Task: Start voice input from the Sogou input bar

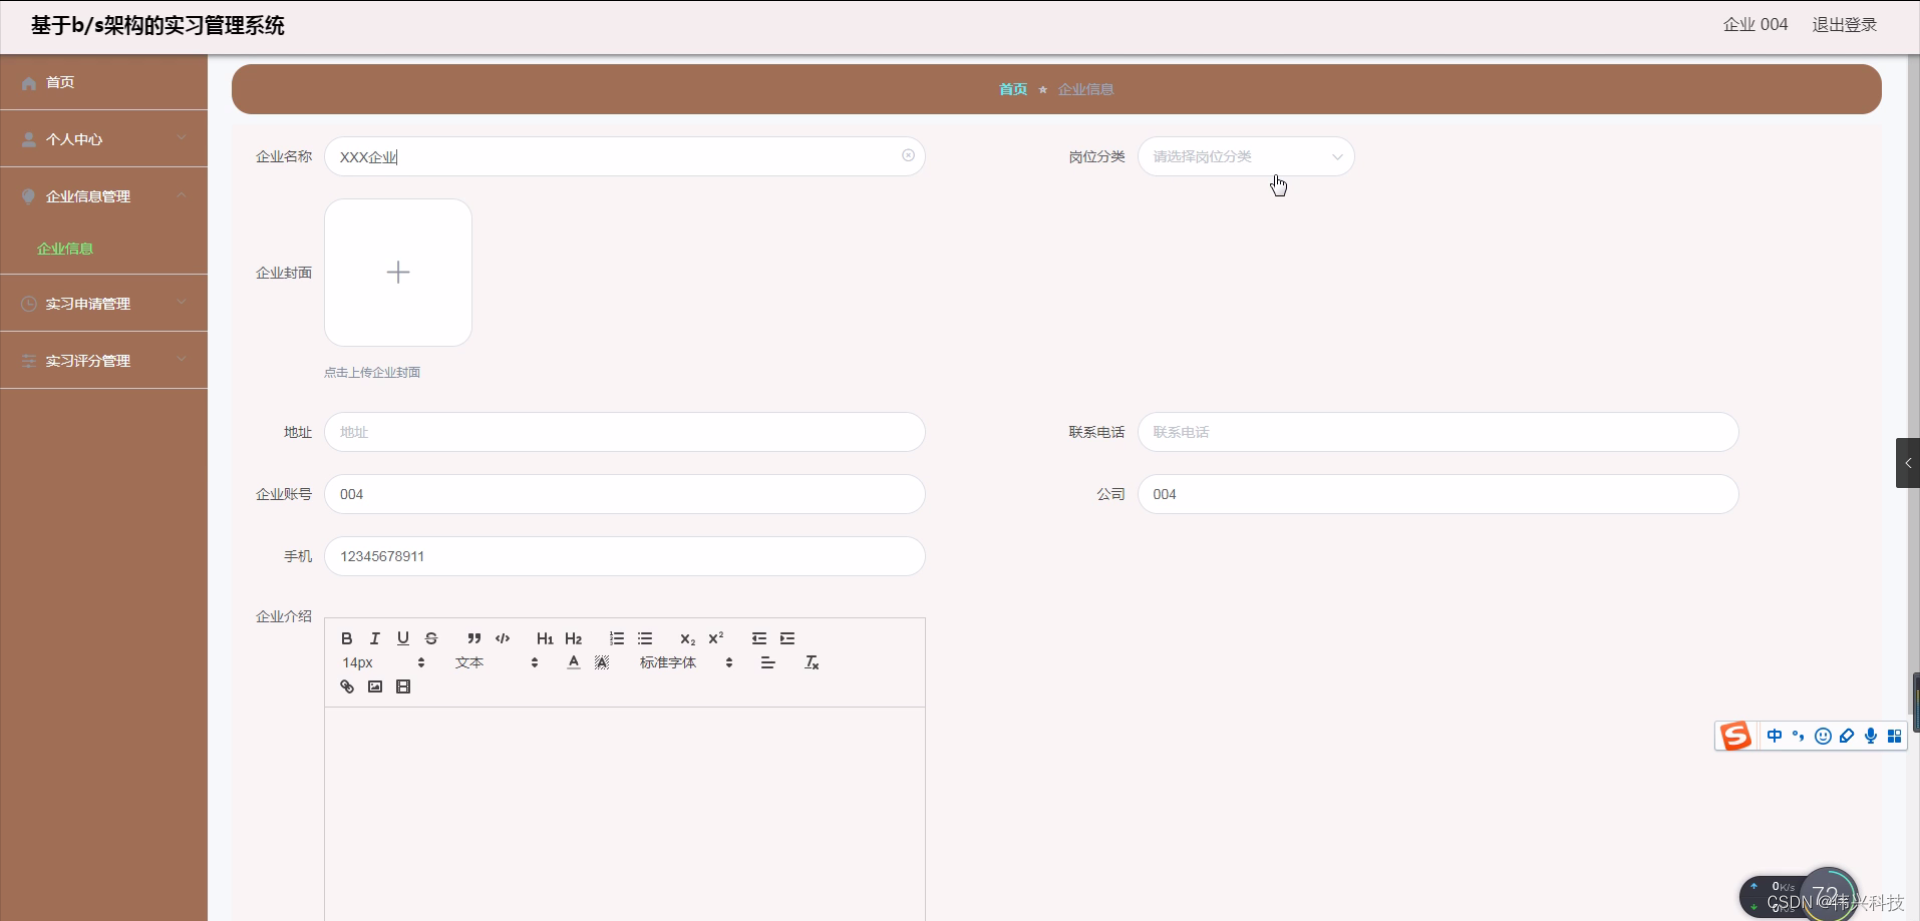Action: pos(1870,736)
